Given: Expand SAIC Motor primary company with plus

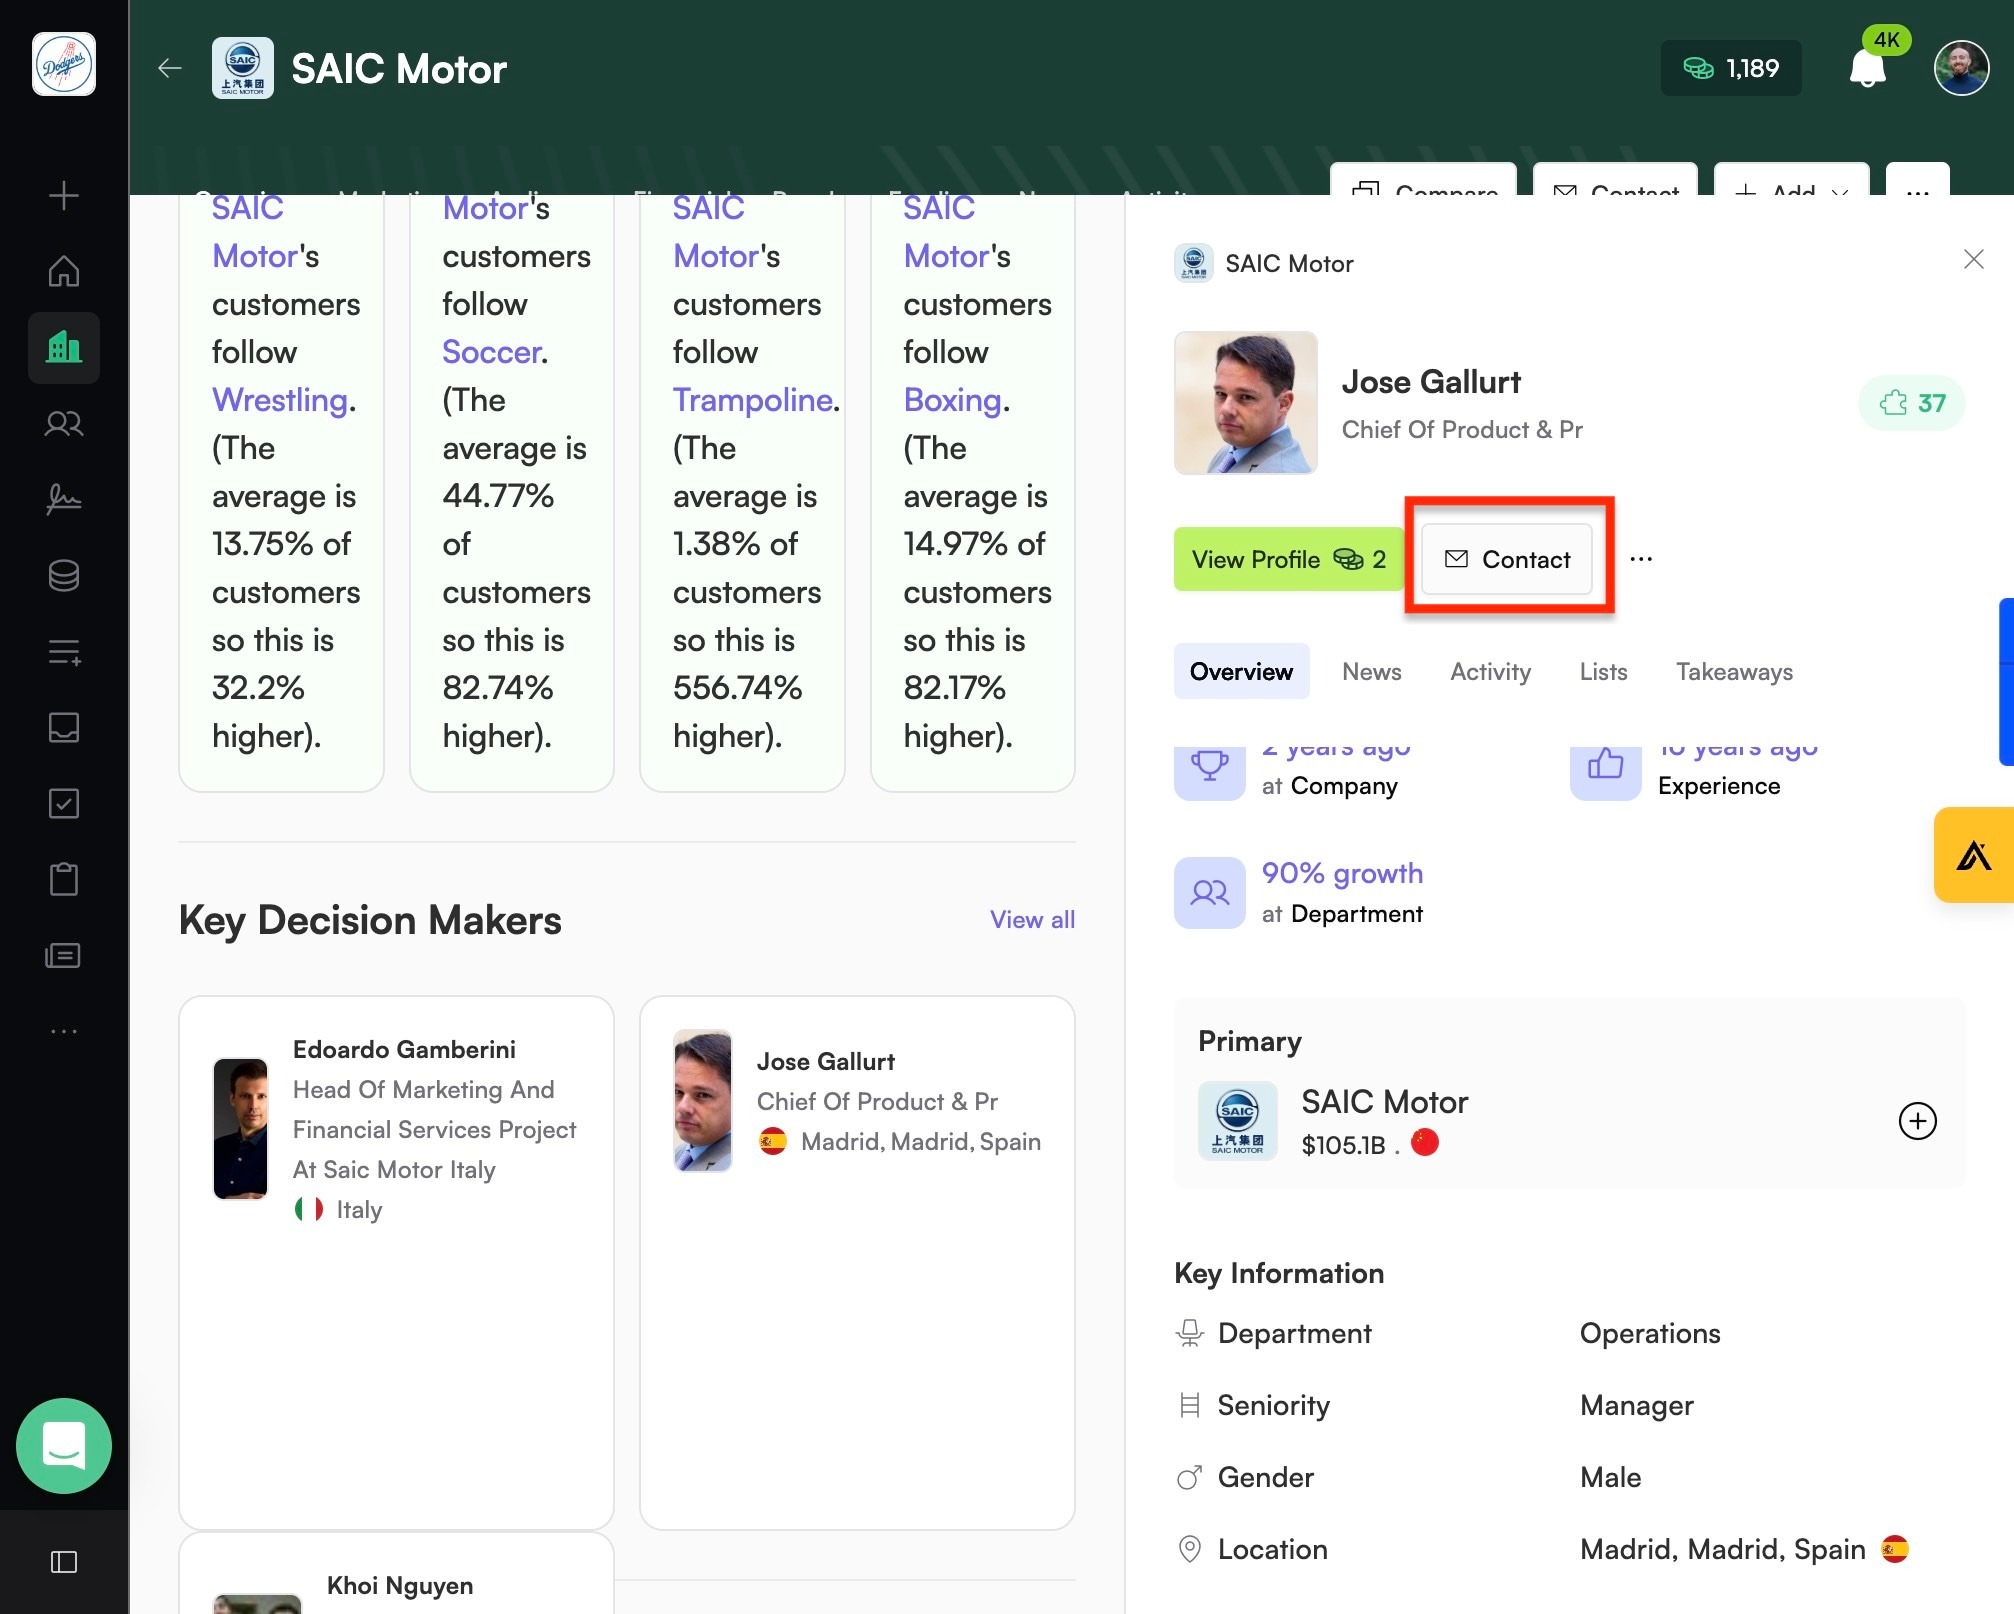Looking at the screenshot, I should pyautogui.click(x=1917, y=1120).
